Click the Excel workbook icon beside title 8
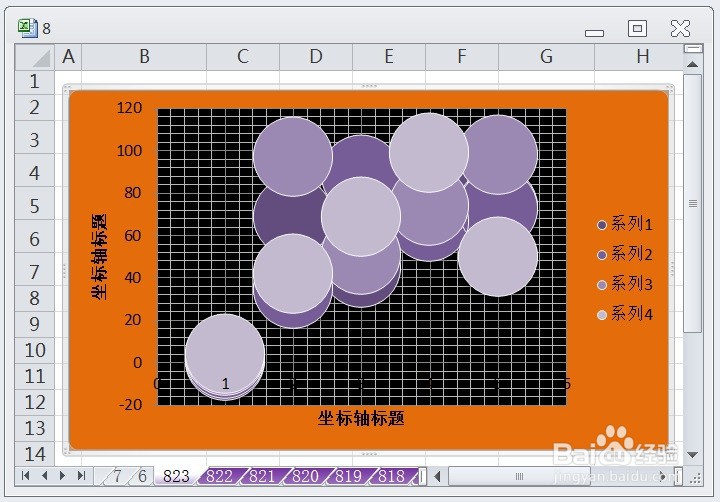Image resolution: width=720 pixels, height=502 pixels. [x=28, y=28]
